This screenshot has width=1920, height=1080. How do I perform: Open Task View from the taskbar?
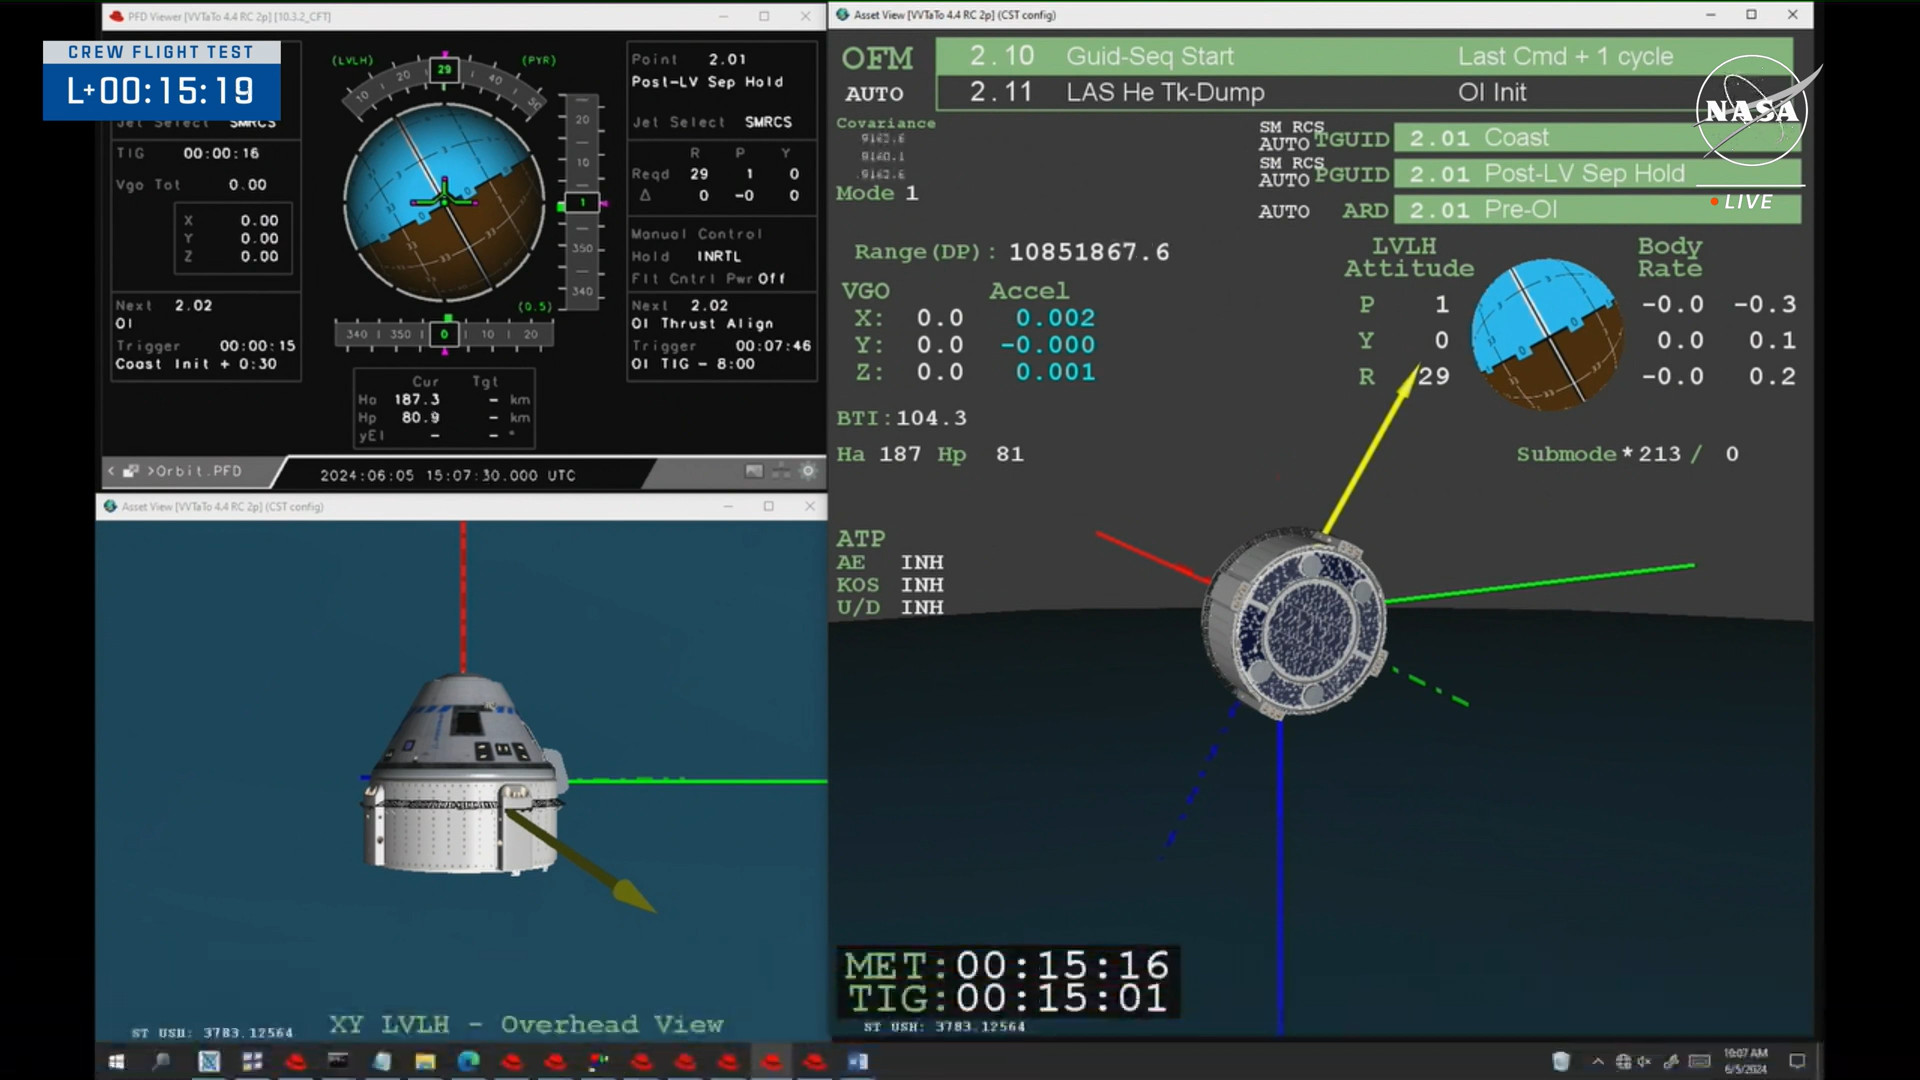pyautogui.click(x=252, y=1061)
